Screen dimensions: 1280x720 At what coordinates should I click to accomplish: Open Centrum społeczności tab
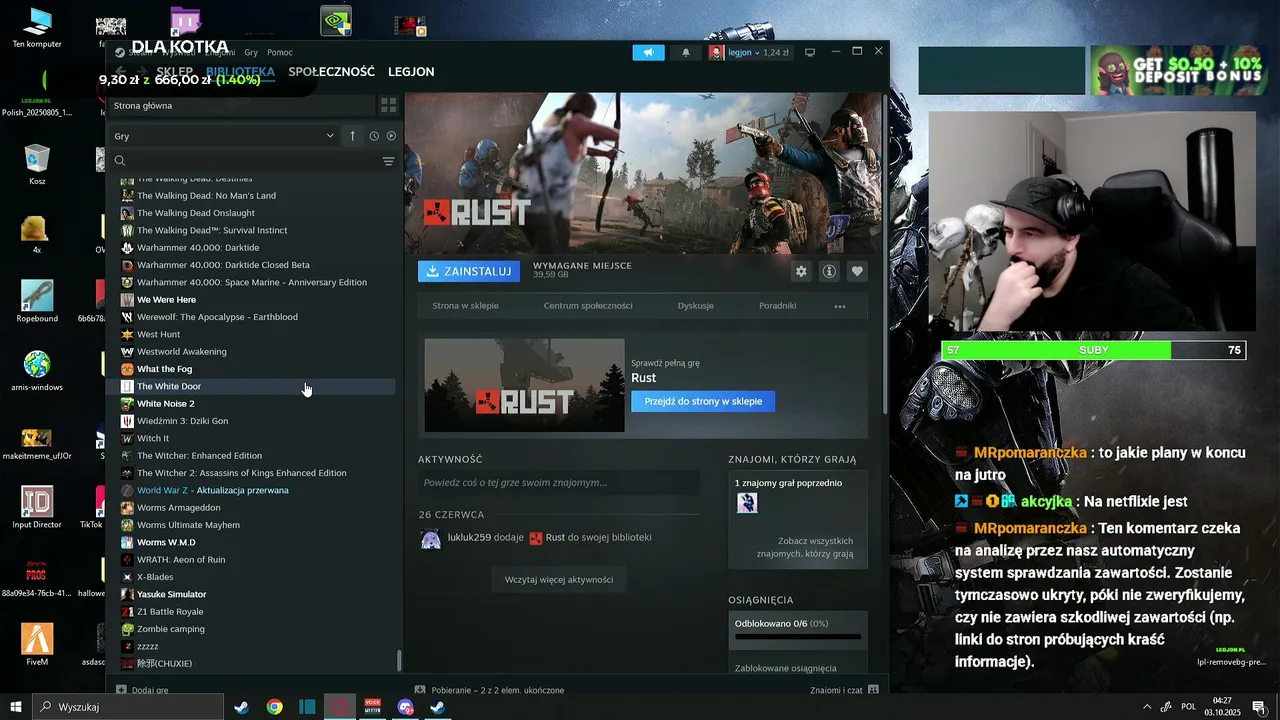pyautogui.click(x=588, y=306)
